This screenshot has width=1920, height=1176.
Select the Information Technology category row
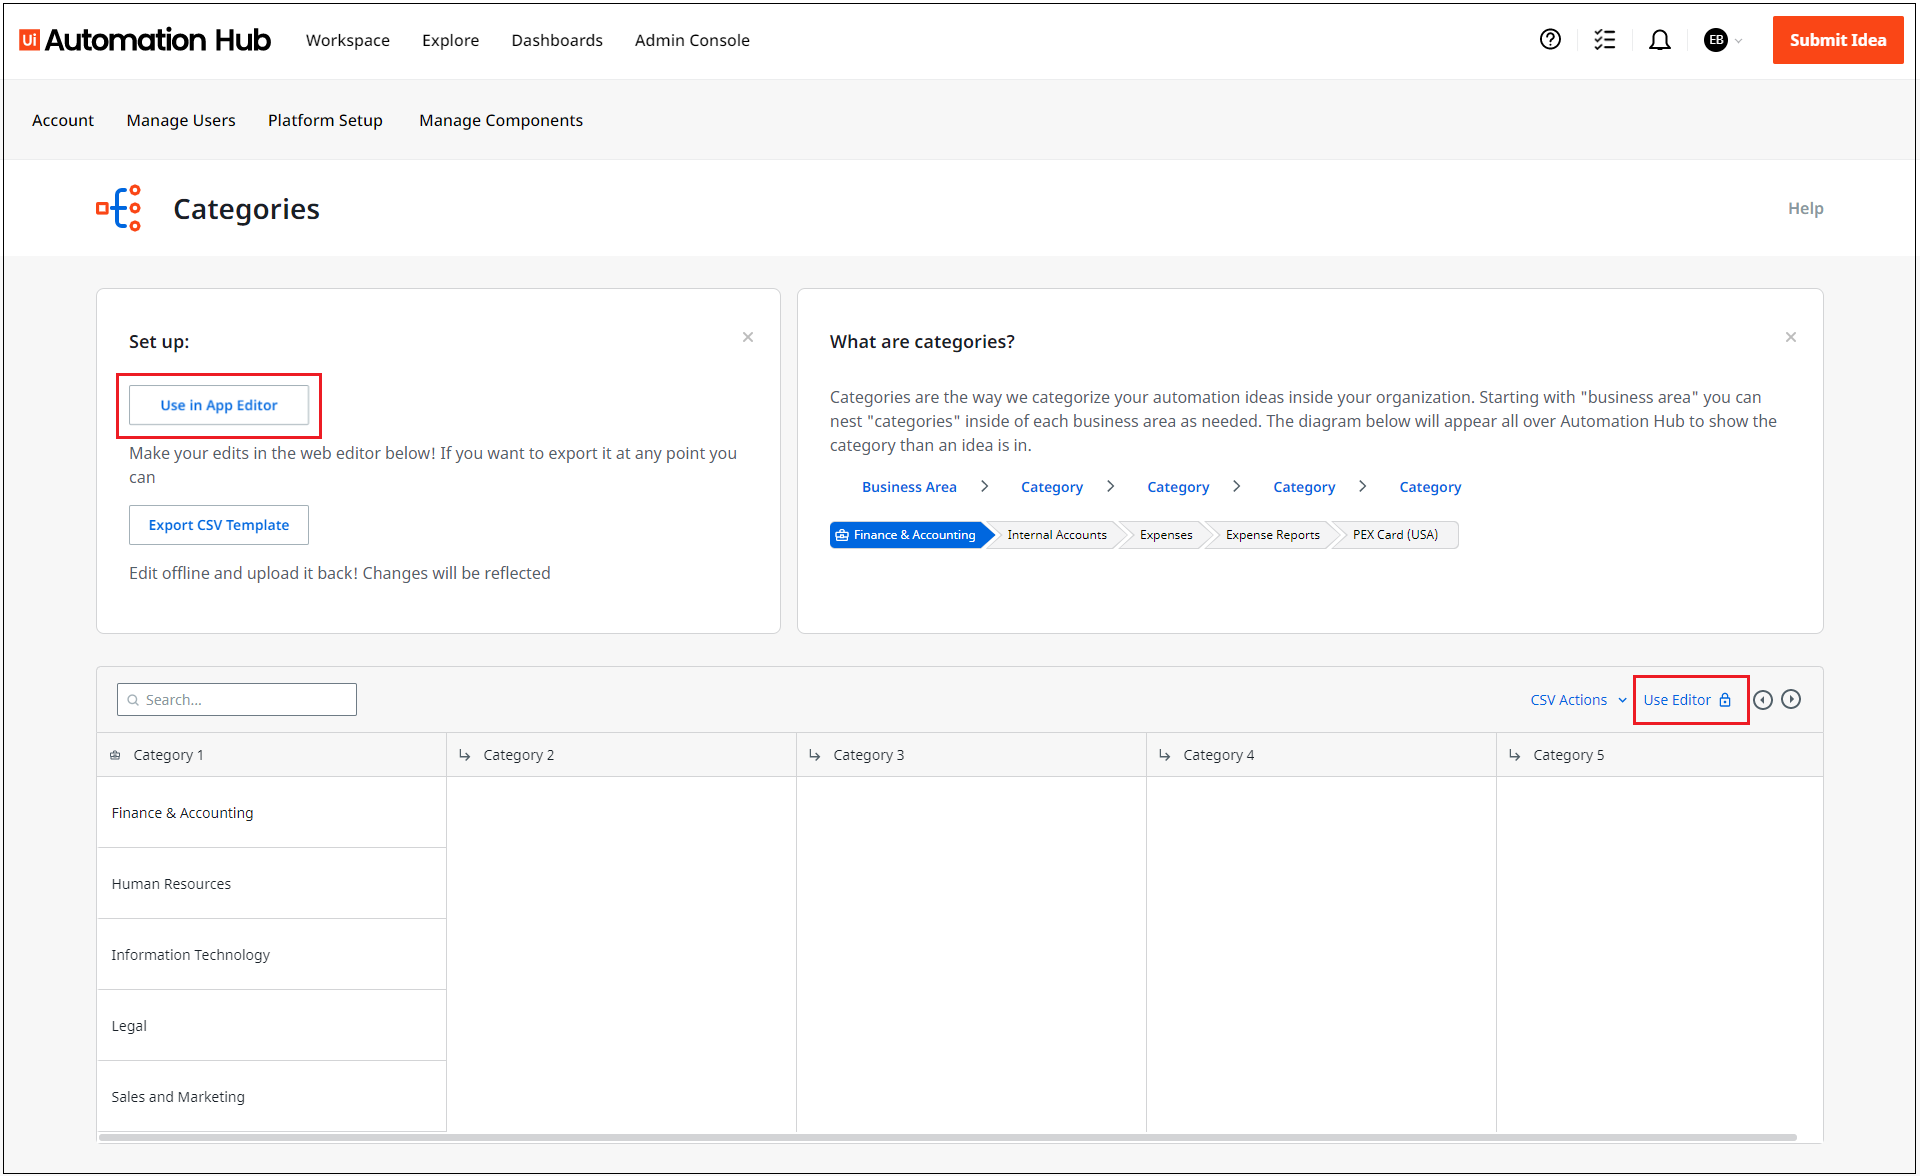[x=272, y=955]
